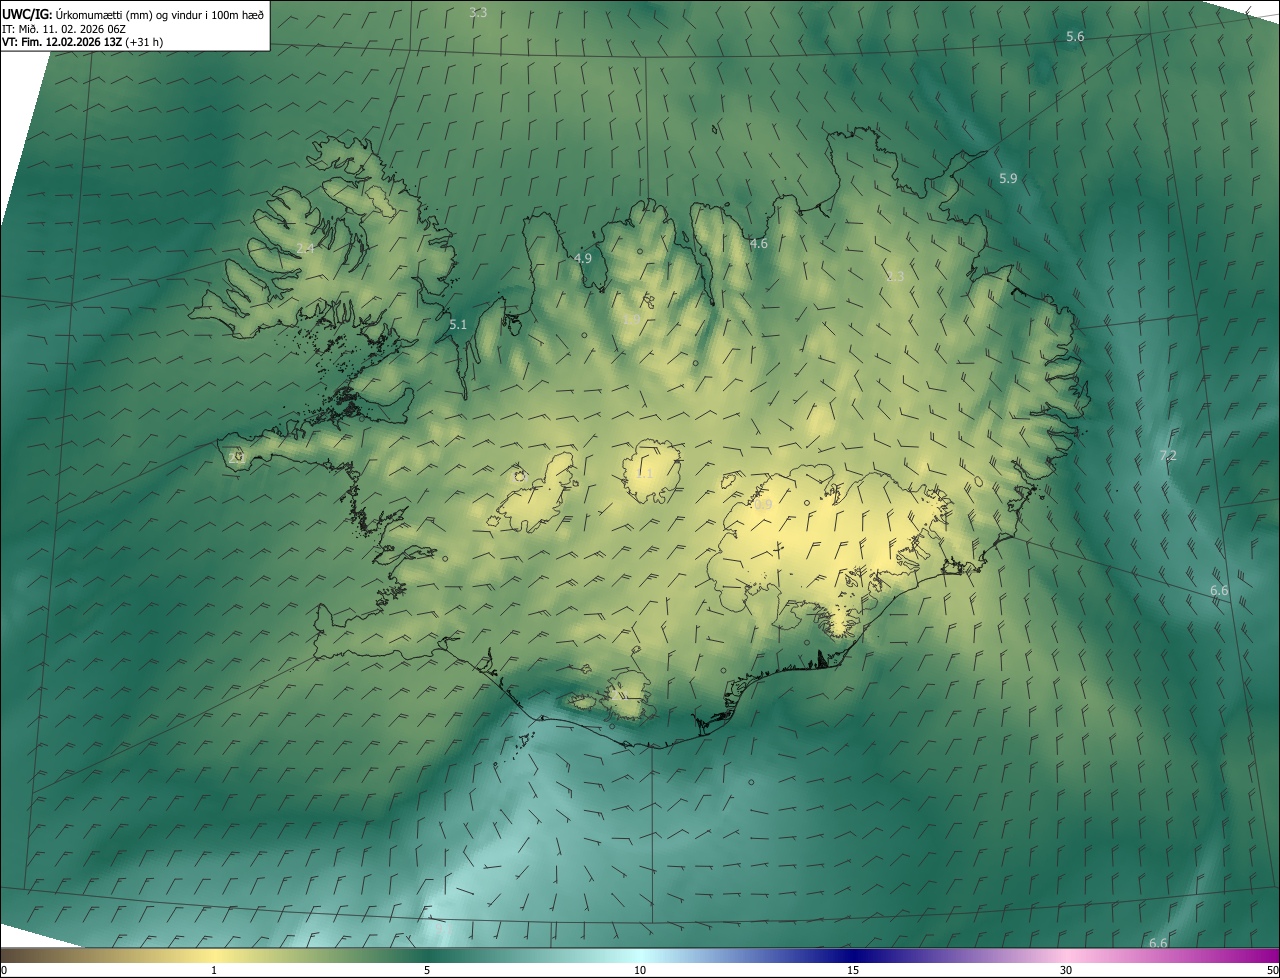Click the 15 tick on the colorbar
Screen dimensions: 1280x978
click(853, 970)
